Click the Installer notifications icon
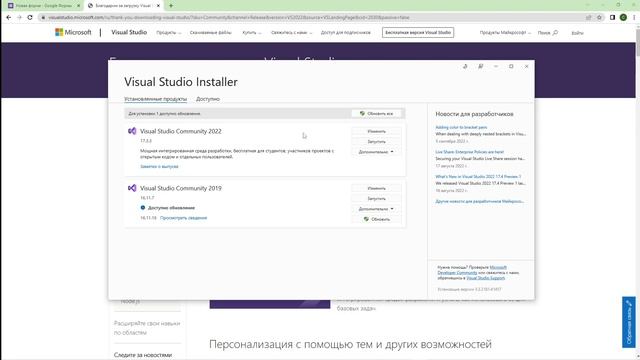The image size is (640, 360). pyautogui.click(x=465, y=66)
